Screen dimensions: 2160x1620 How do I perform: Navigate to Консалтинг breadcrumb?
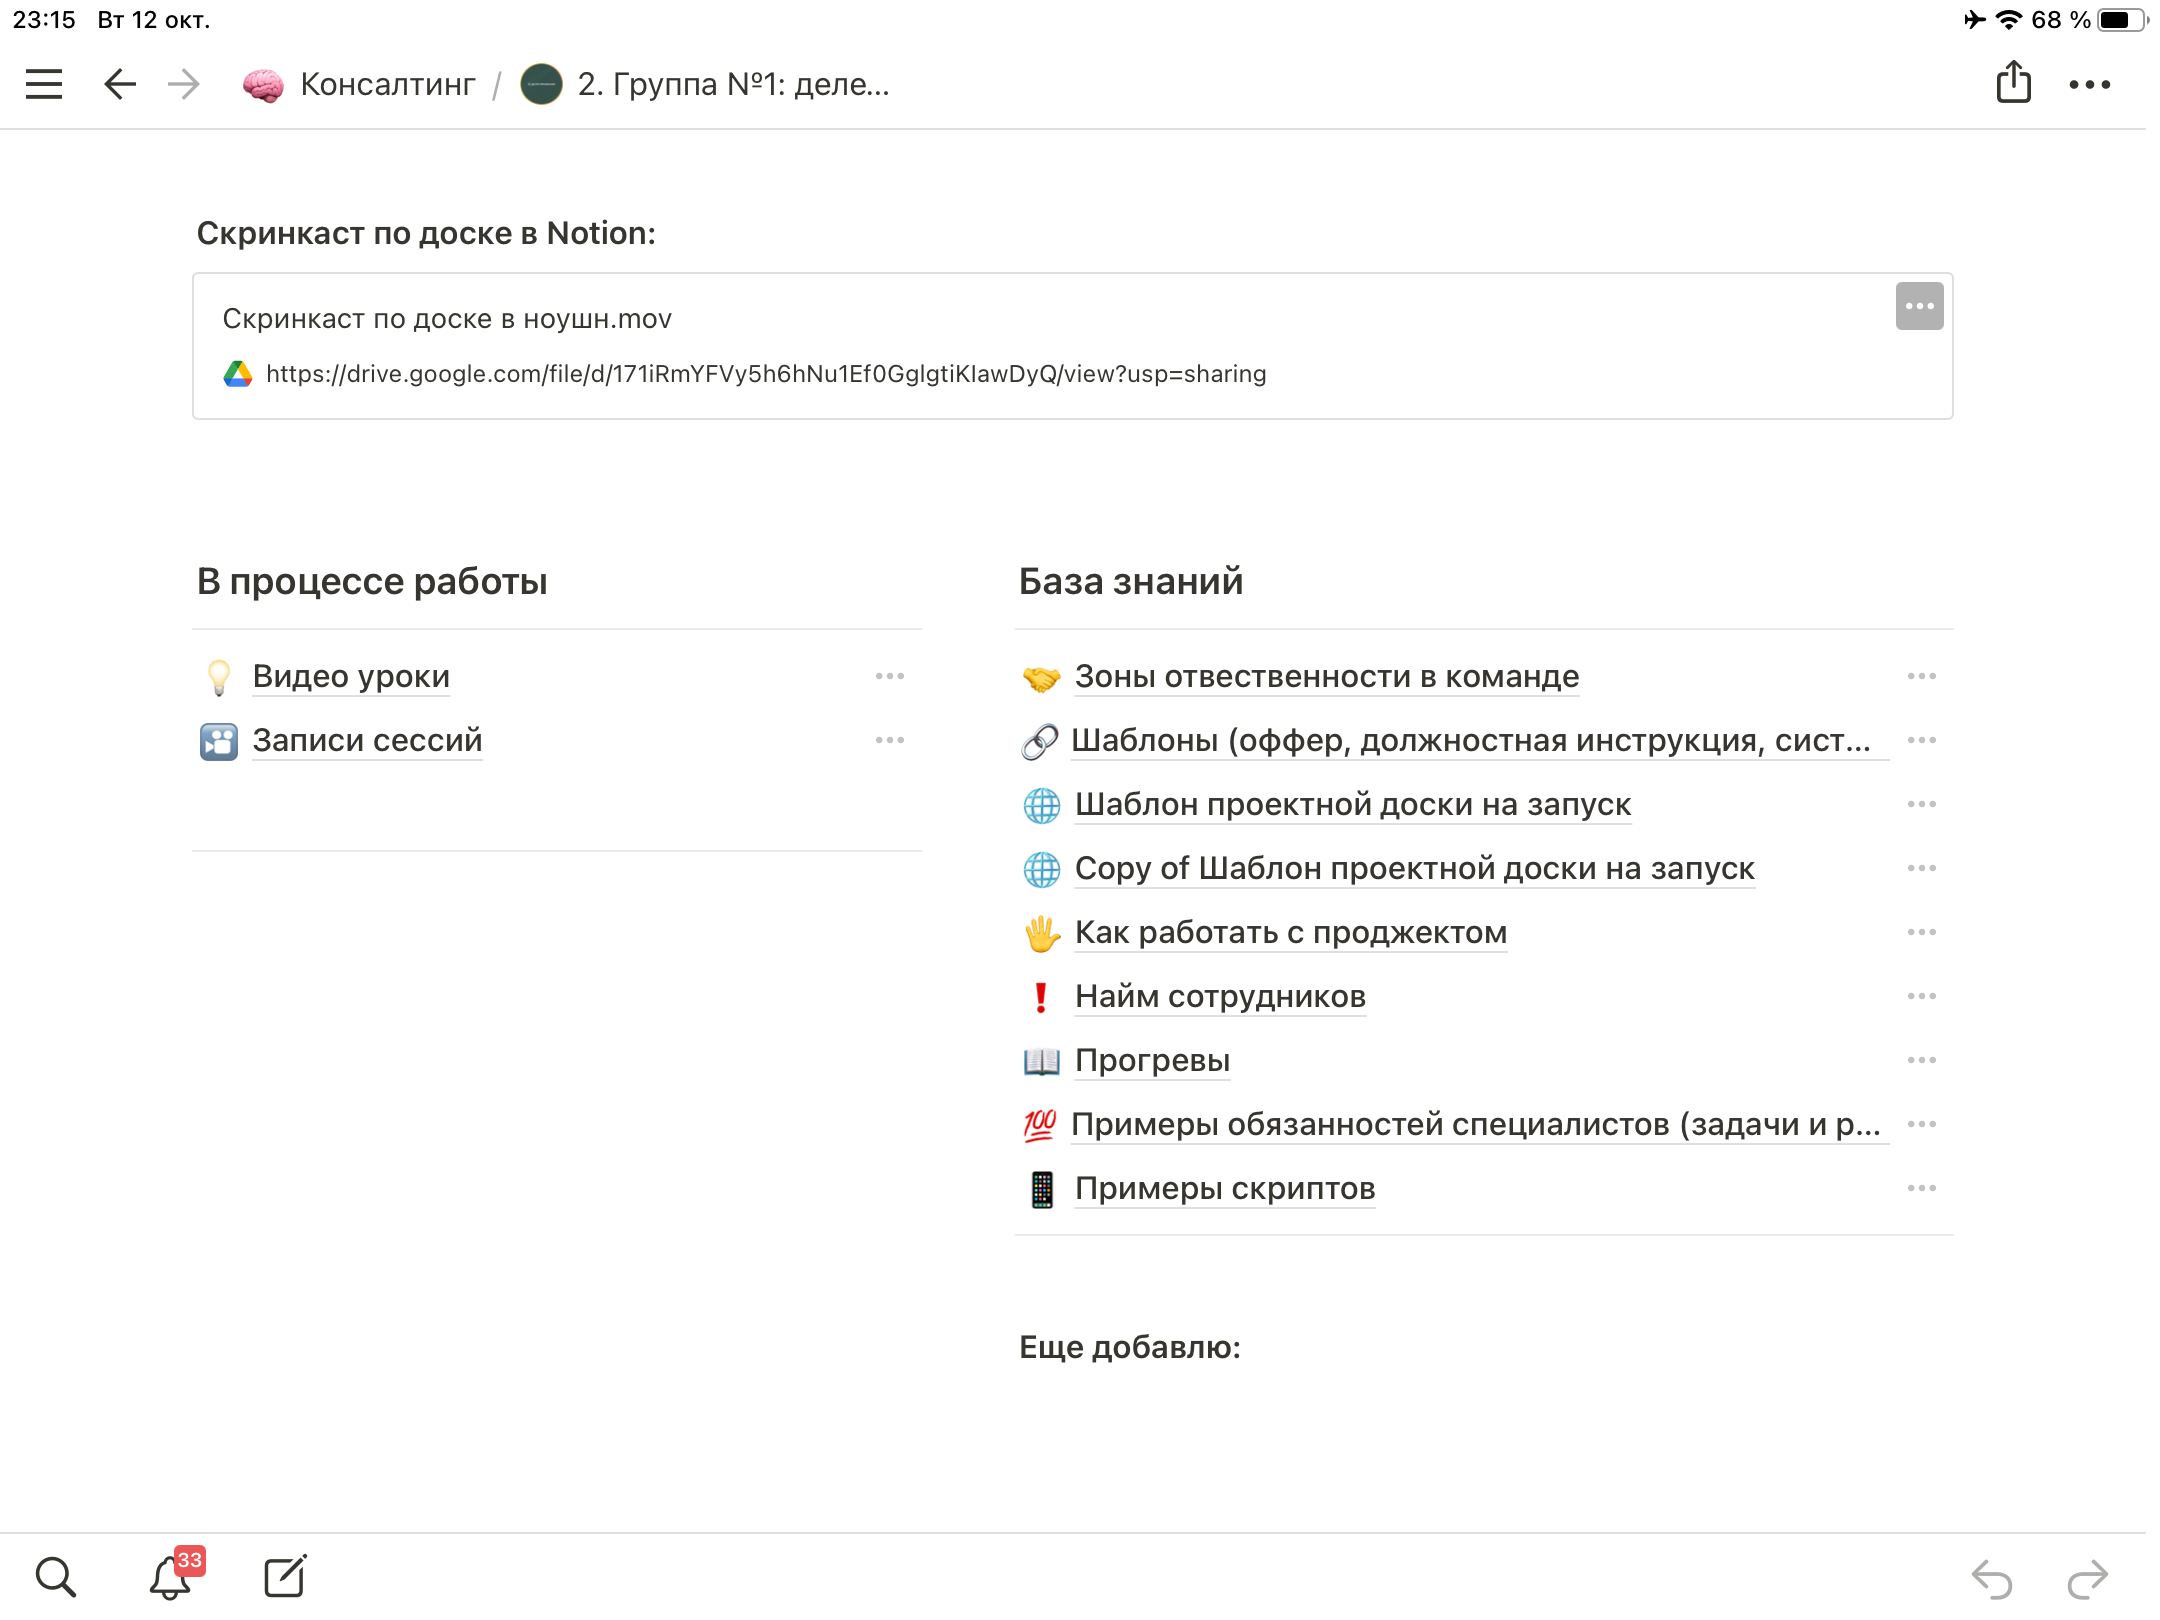point(387,85)
